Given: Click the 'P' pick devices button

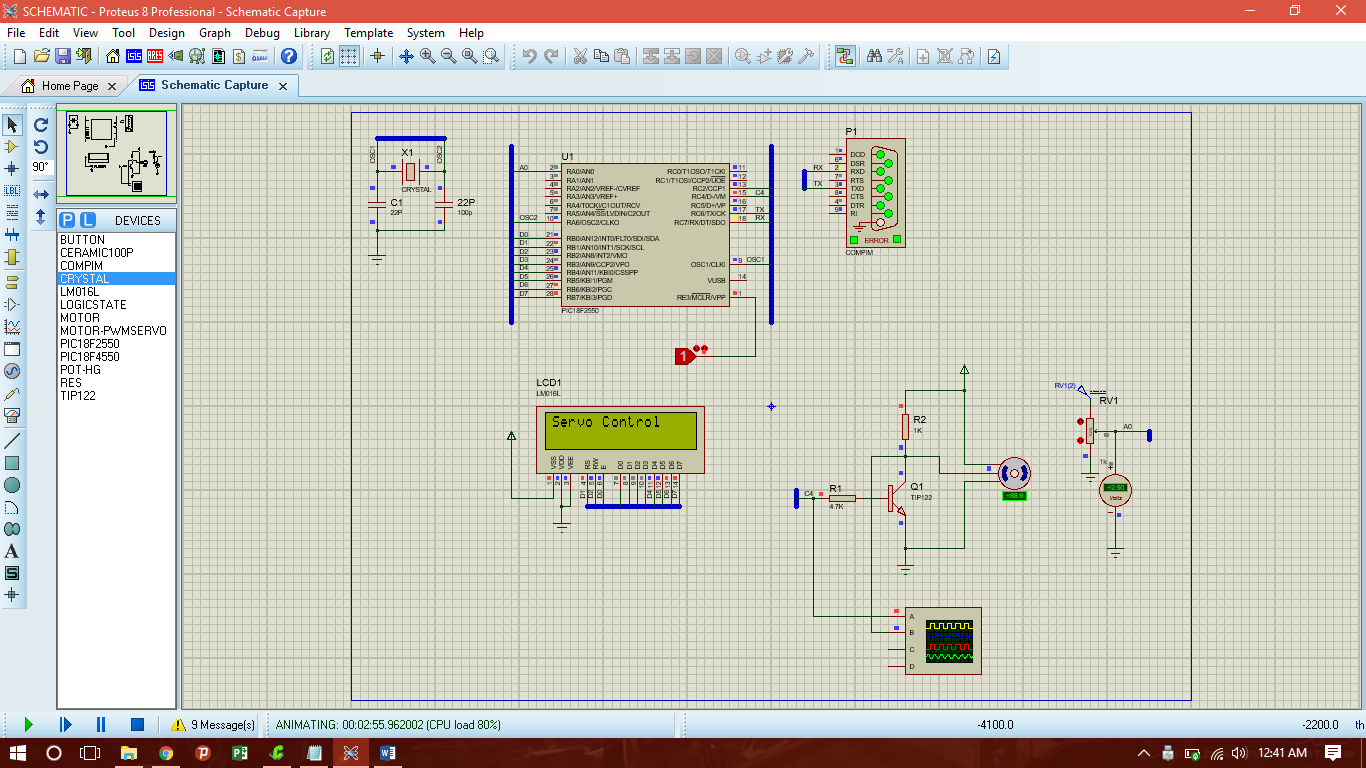Looking at the screenshot, I should click(x=67, y=220).
